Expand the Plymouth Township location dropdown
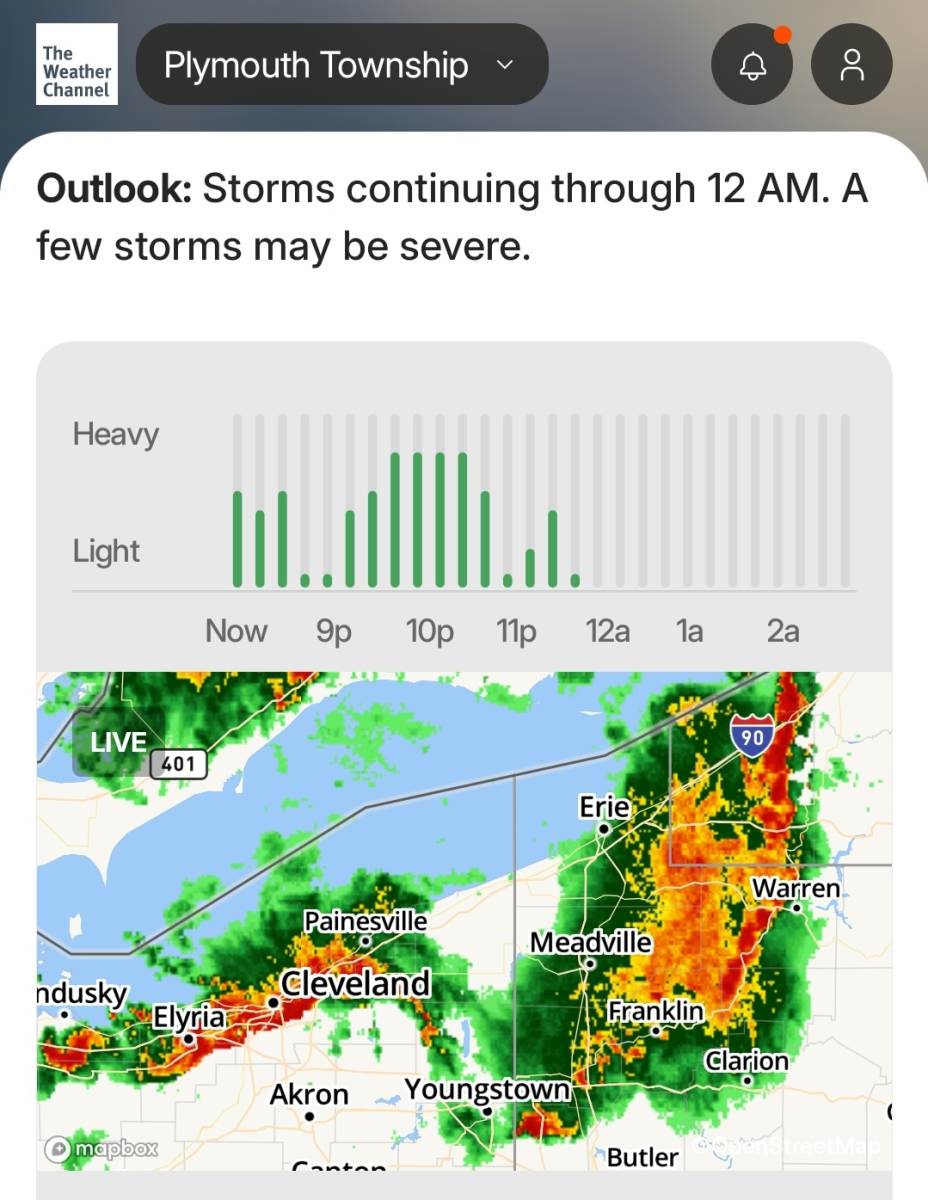 coord(341,65)
